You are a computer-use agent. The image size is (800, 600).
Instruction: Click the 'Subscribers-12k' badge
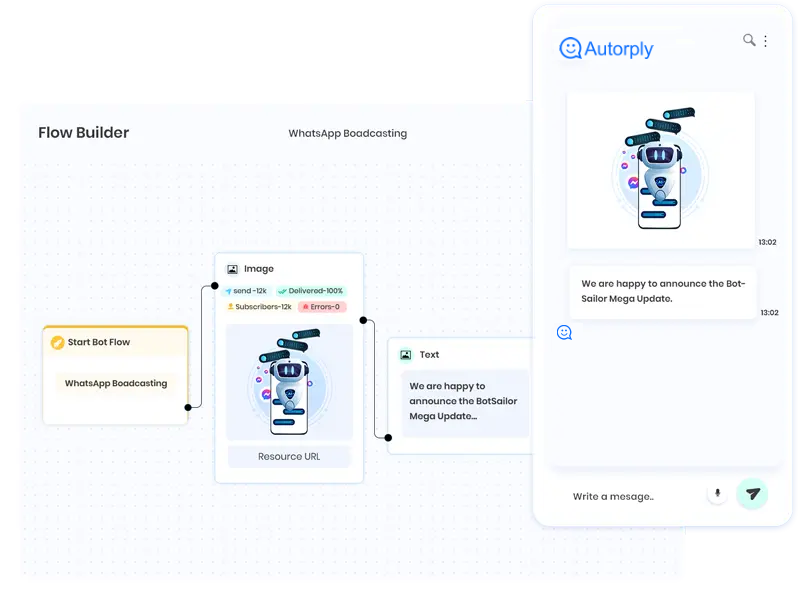[262, 306]
